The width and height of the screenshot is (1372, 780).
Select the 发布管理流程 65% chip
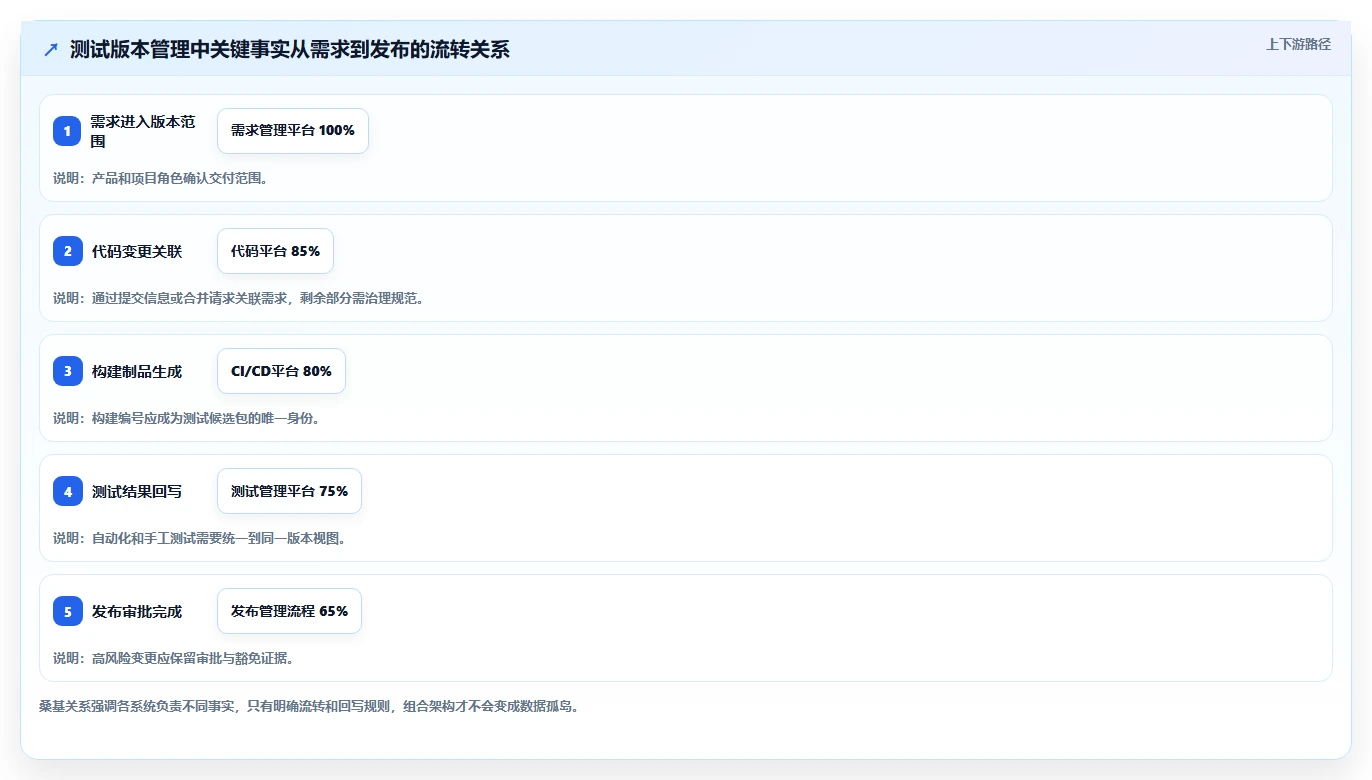coord(289,611)
